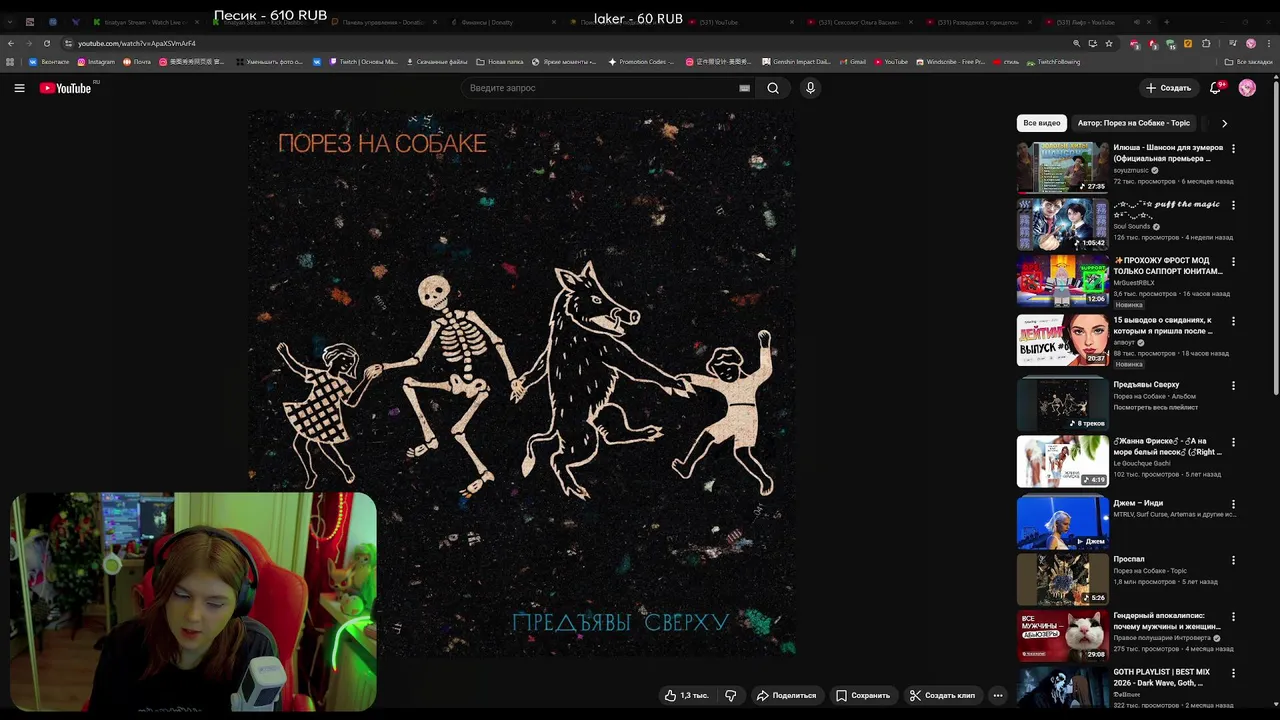Bookmark this page with star icon

pos(1109,43)
